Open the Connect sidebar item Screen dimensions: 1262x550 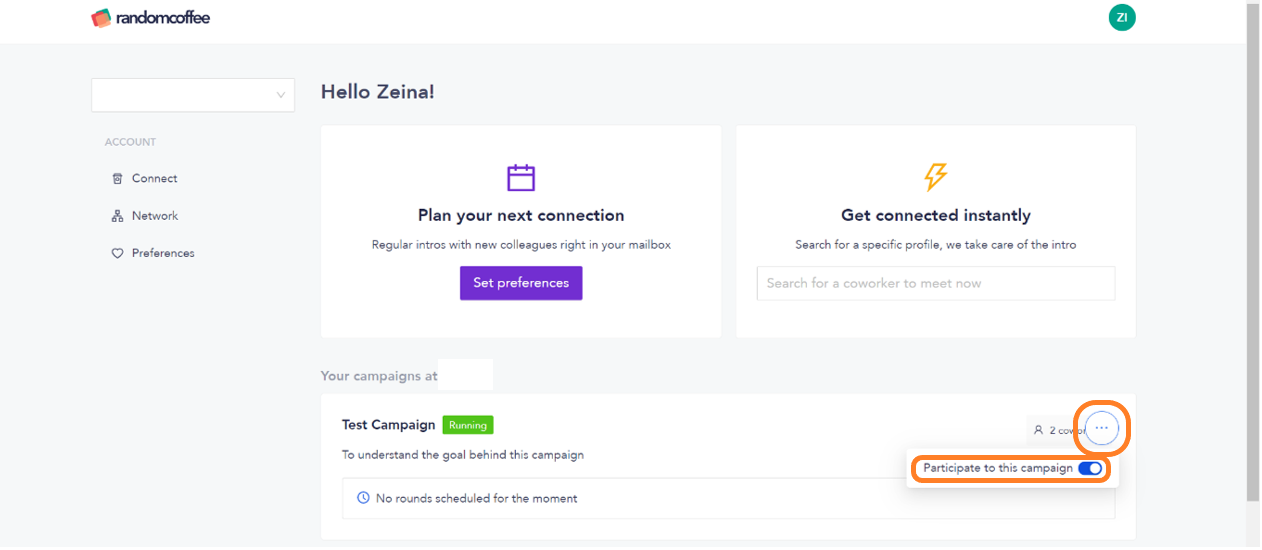[154, 179]
